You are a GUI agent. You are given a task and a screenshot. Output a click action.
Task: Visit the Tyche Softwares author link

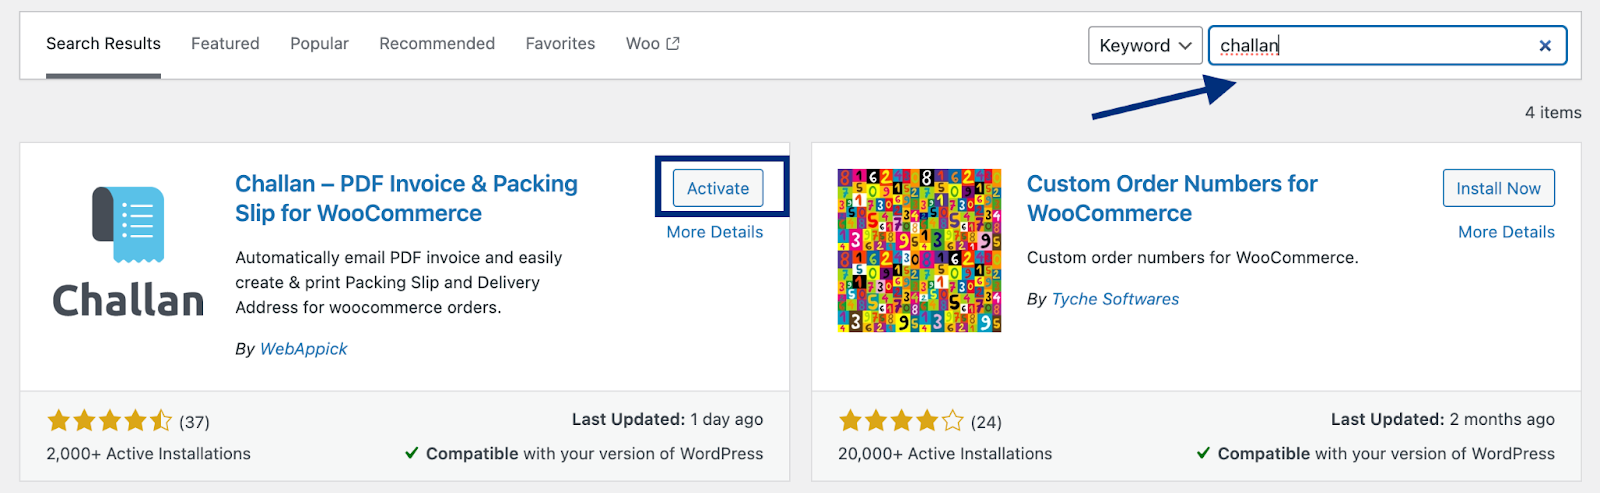tap(1115, 299)
